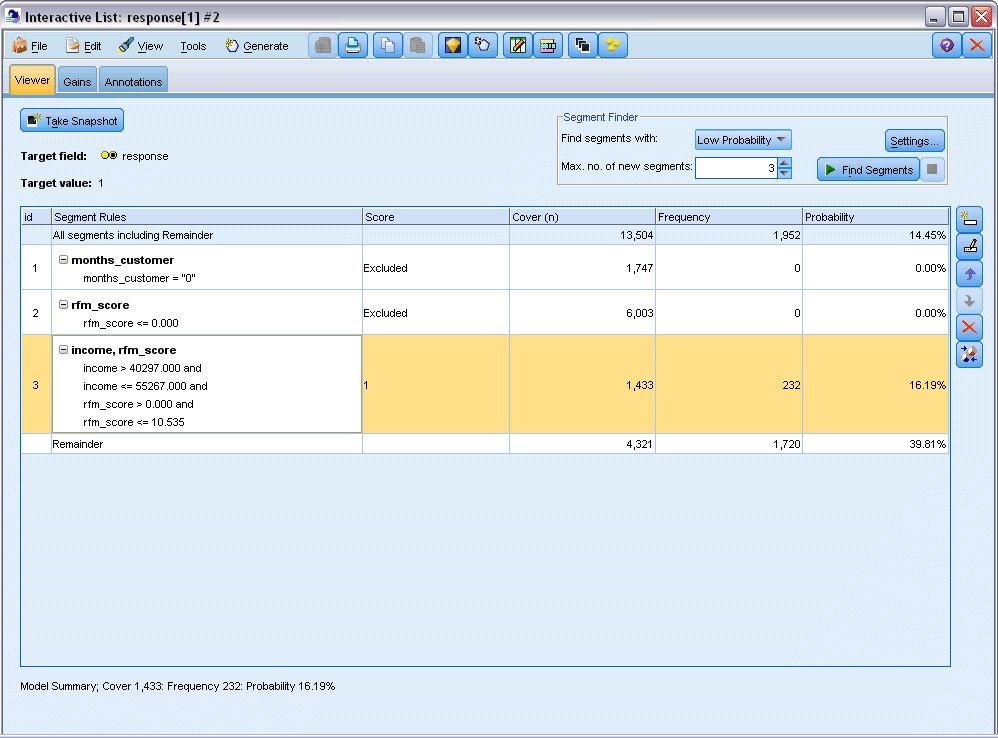Click the Find Segments button
Viewport: 998px width, 738px height.
pyautogui.click(x=868, y=170)
